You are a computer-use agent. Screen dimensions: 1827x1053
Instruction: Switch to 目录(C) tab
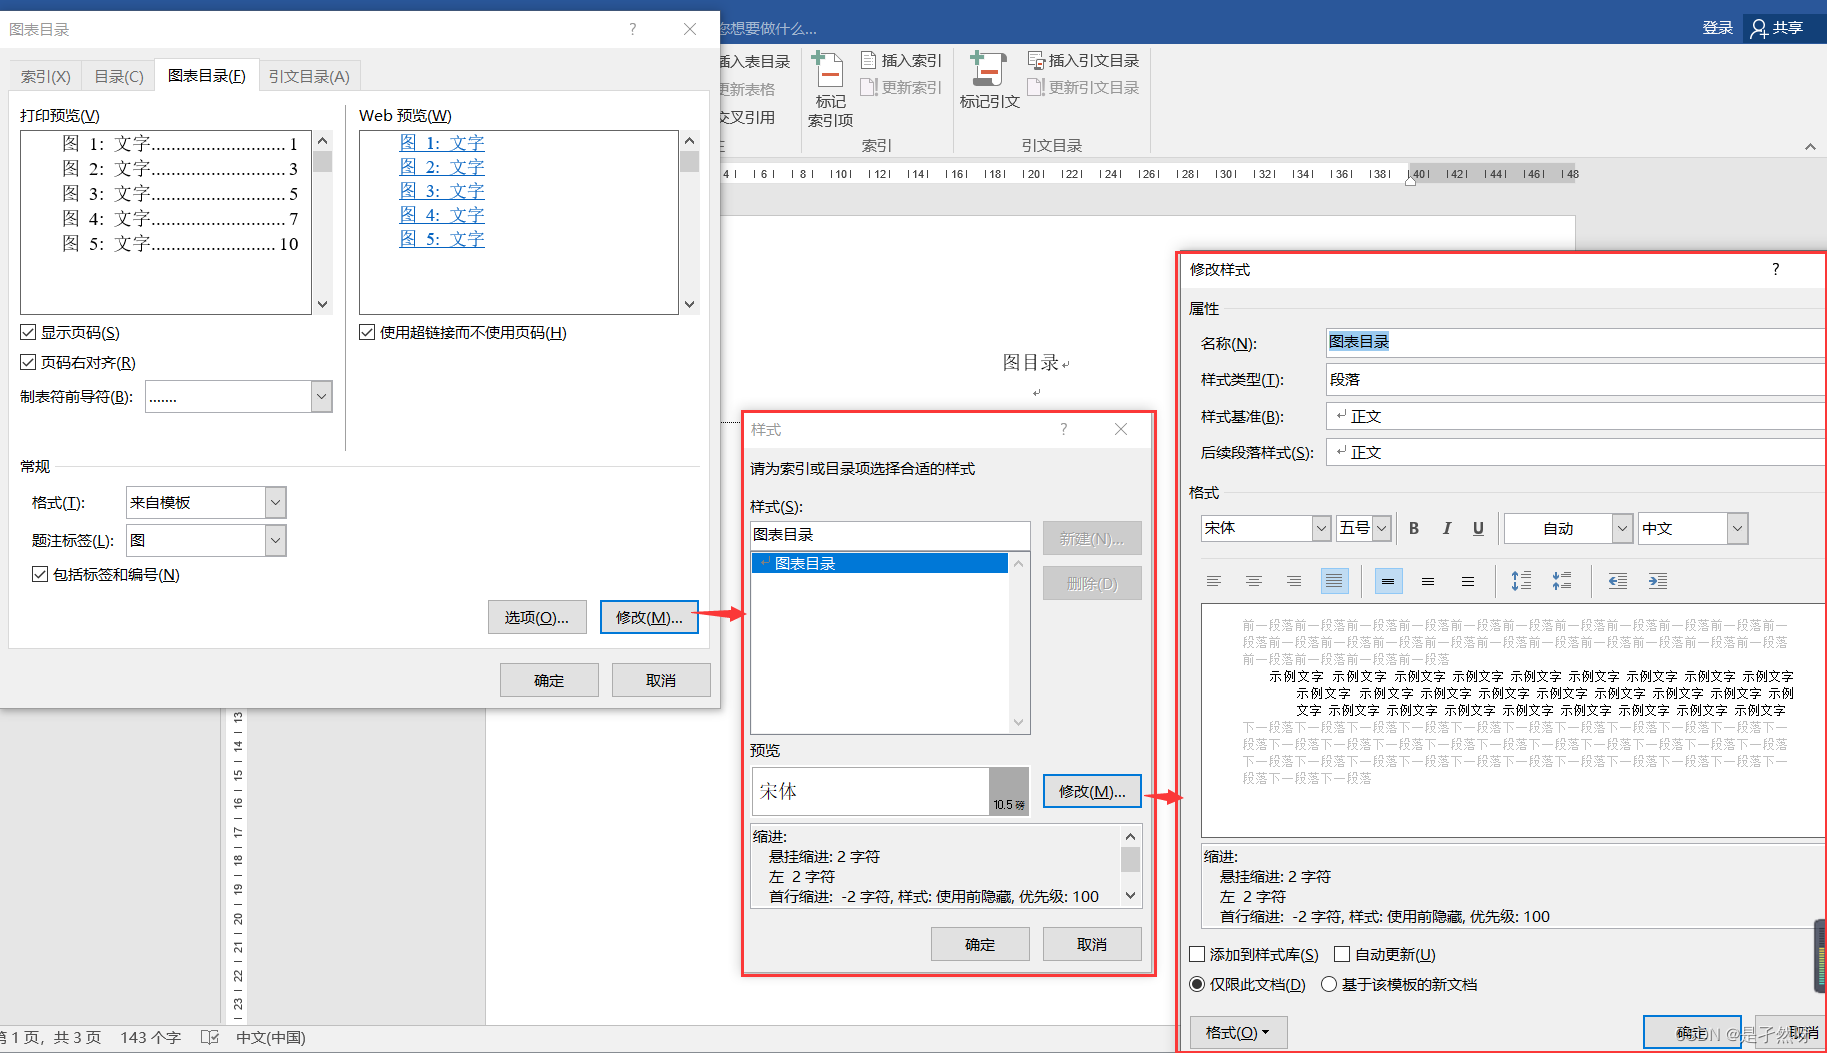(119, 76)
